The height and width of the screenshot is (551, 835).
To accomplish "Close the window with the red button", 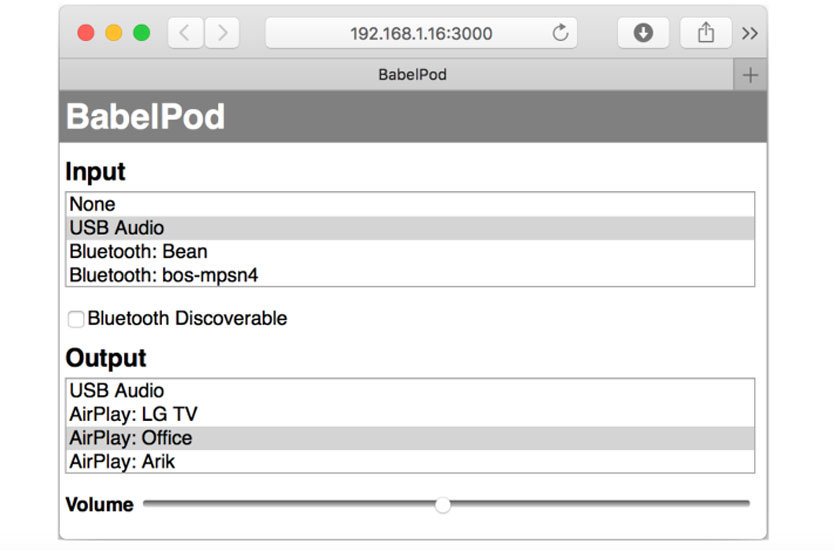I will (x=86, y=33).
